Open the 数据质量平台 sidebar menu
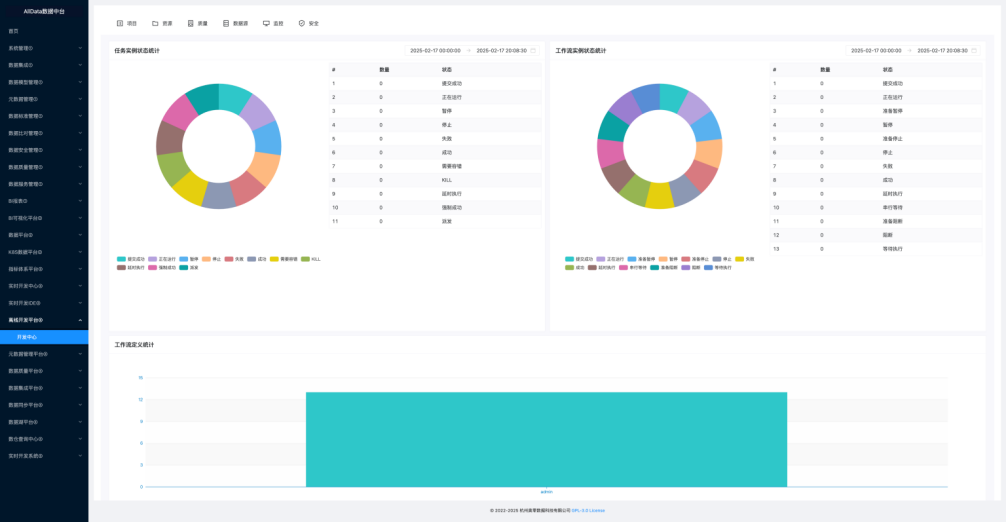1006x522 pixels. (44, 371)
